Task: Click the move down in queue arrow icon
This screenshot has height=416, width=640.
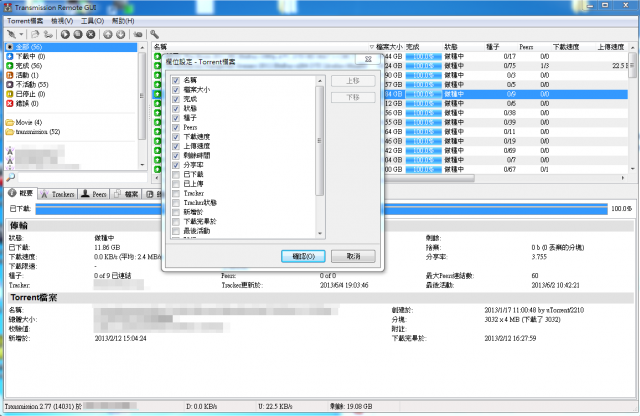Action: pyautogui.click(x=120, y=35)
